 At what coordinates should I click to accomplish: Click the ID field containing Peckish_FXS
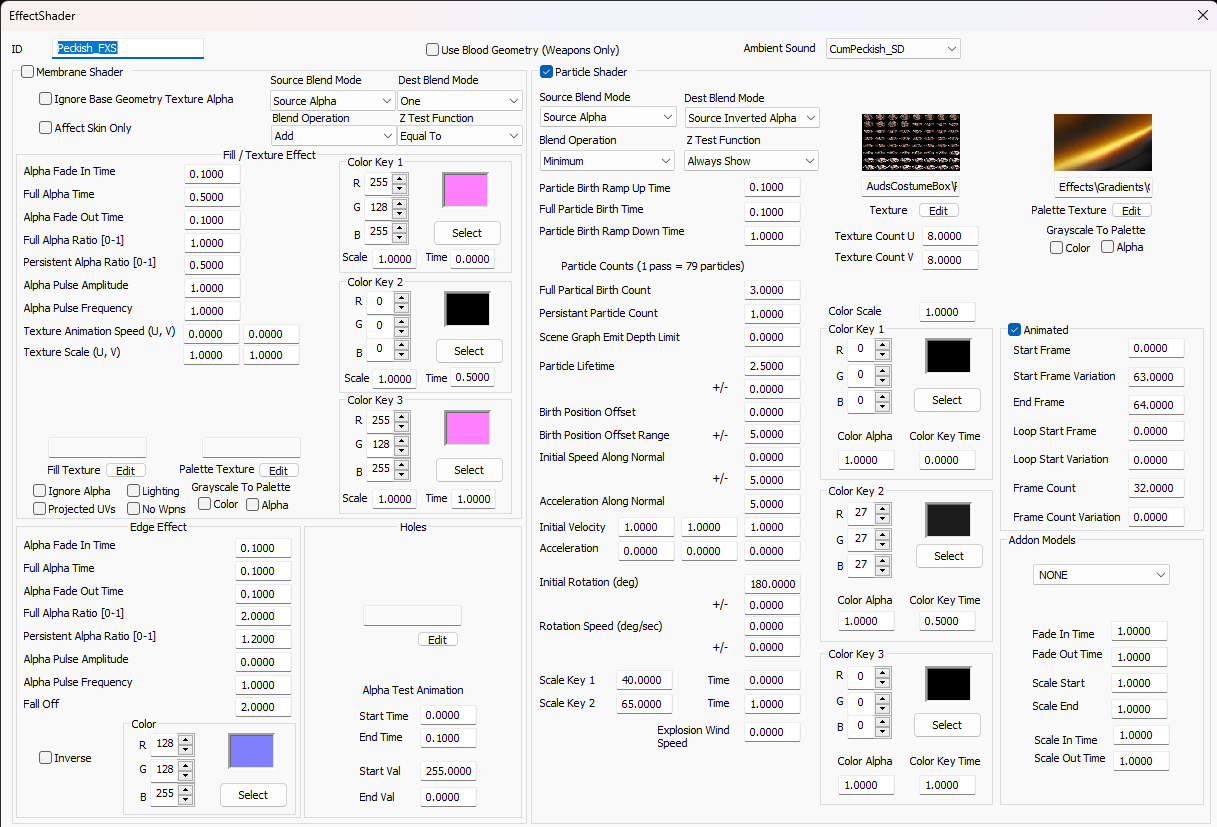point(128,48)
